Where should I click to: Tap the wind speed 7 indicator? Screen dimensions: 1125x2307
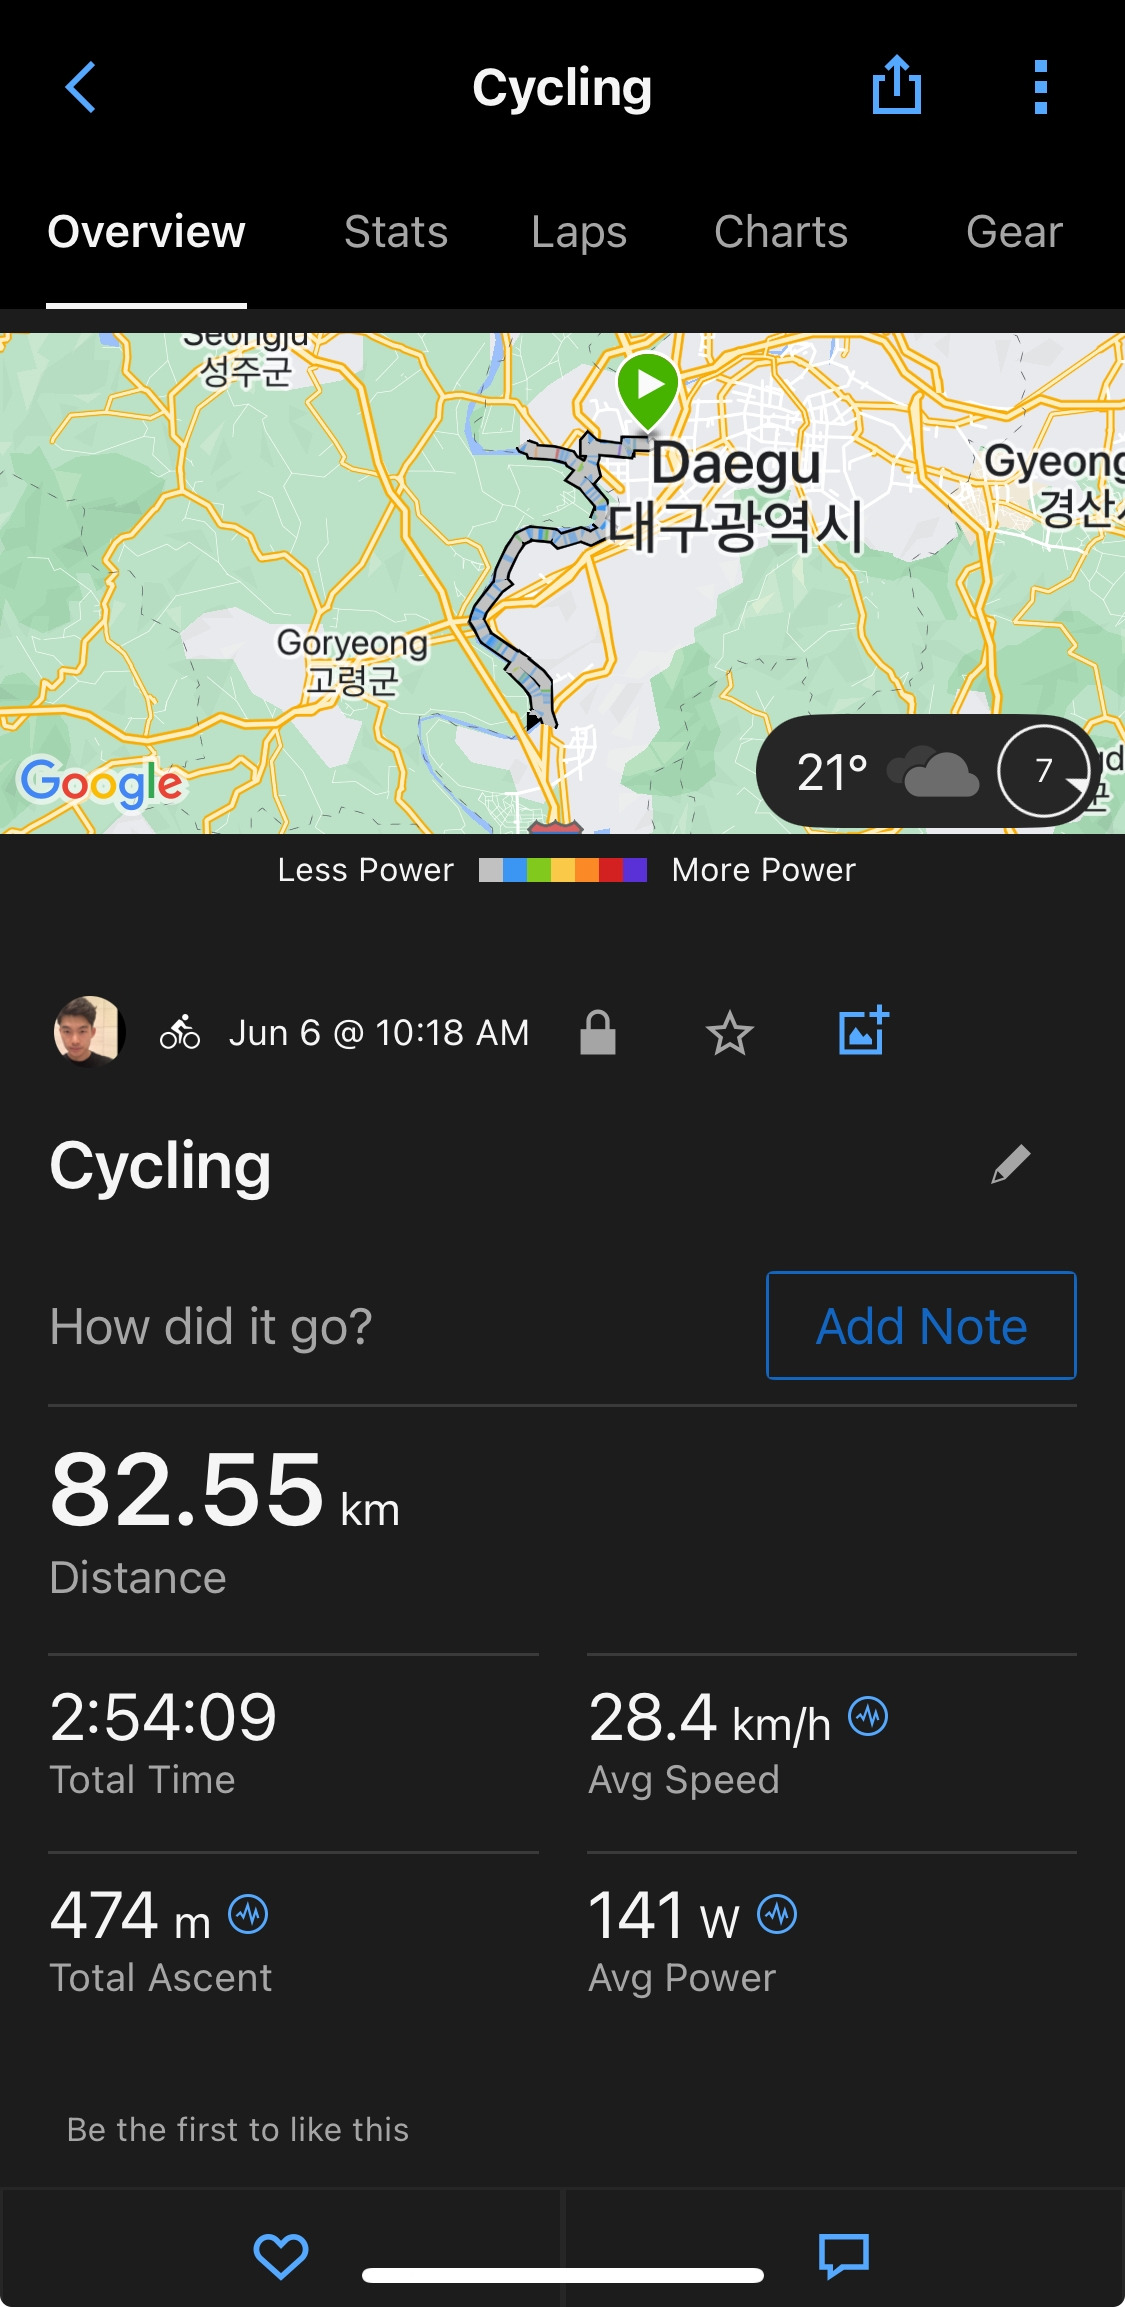[1044, 771]
